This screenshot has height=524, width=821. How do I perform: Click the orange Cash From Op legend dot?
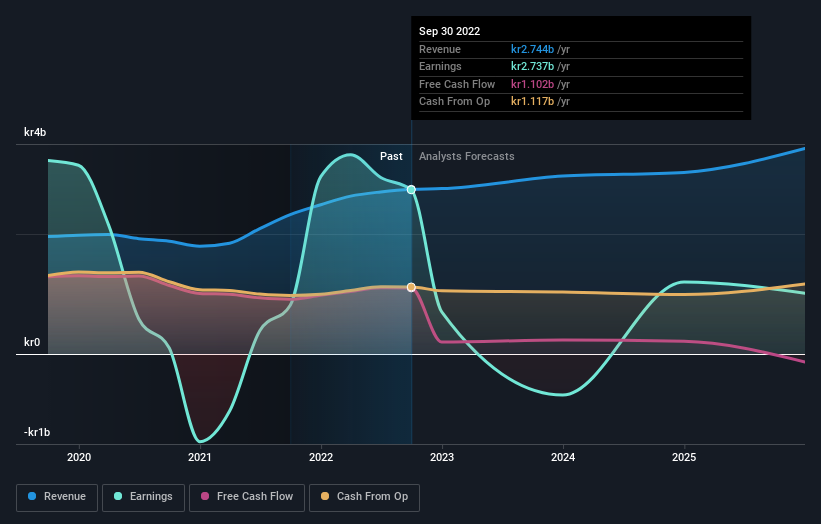tap(325, 496)
